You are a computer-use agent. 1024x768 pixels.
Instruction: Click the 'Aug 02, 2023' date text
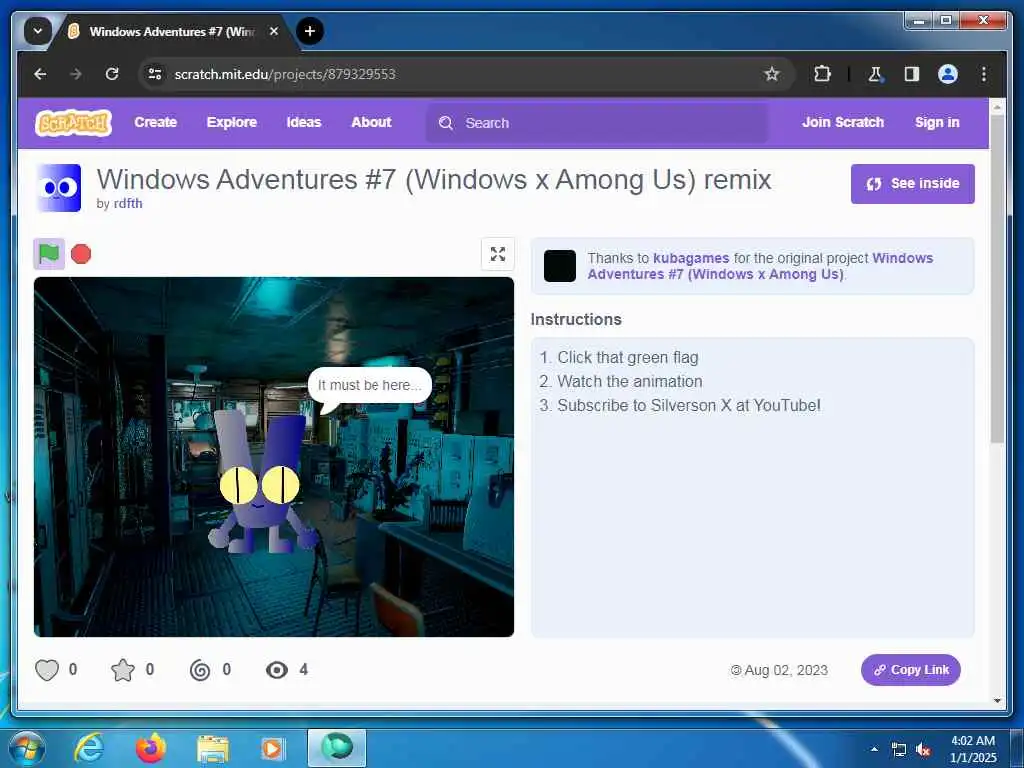(x=786, y=670)
